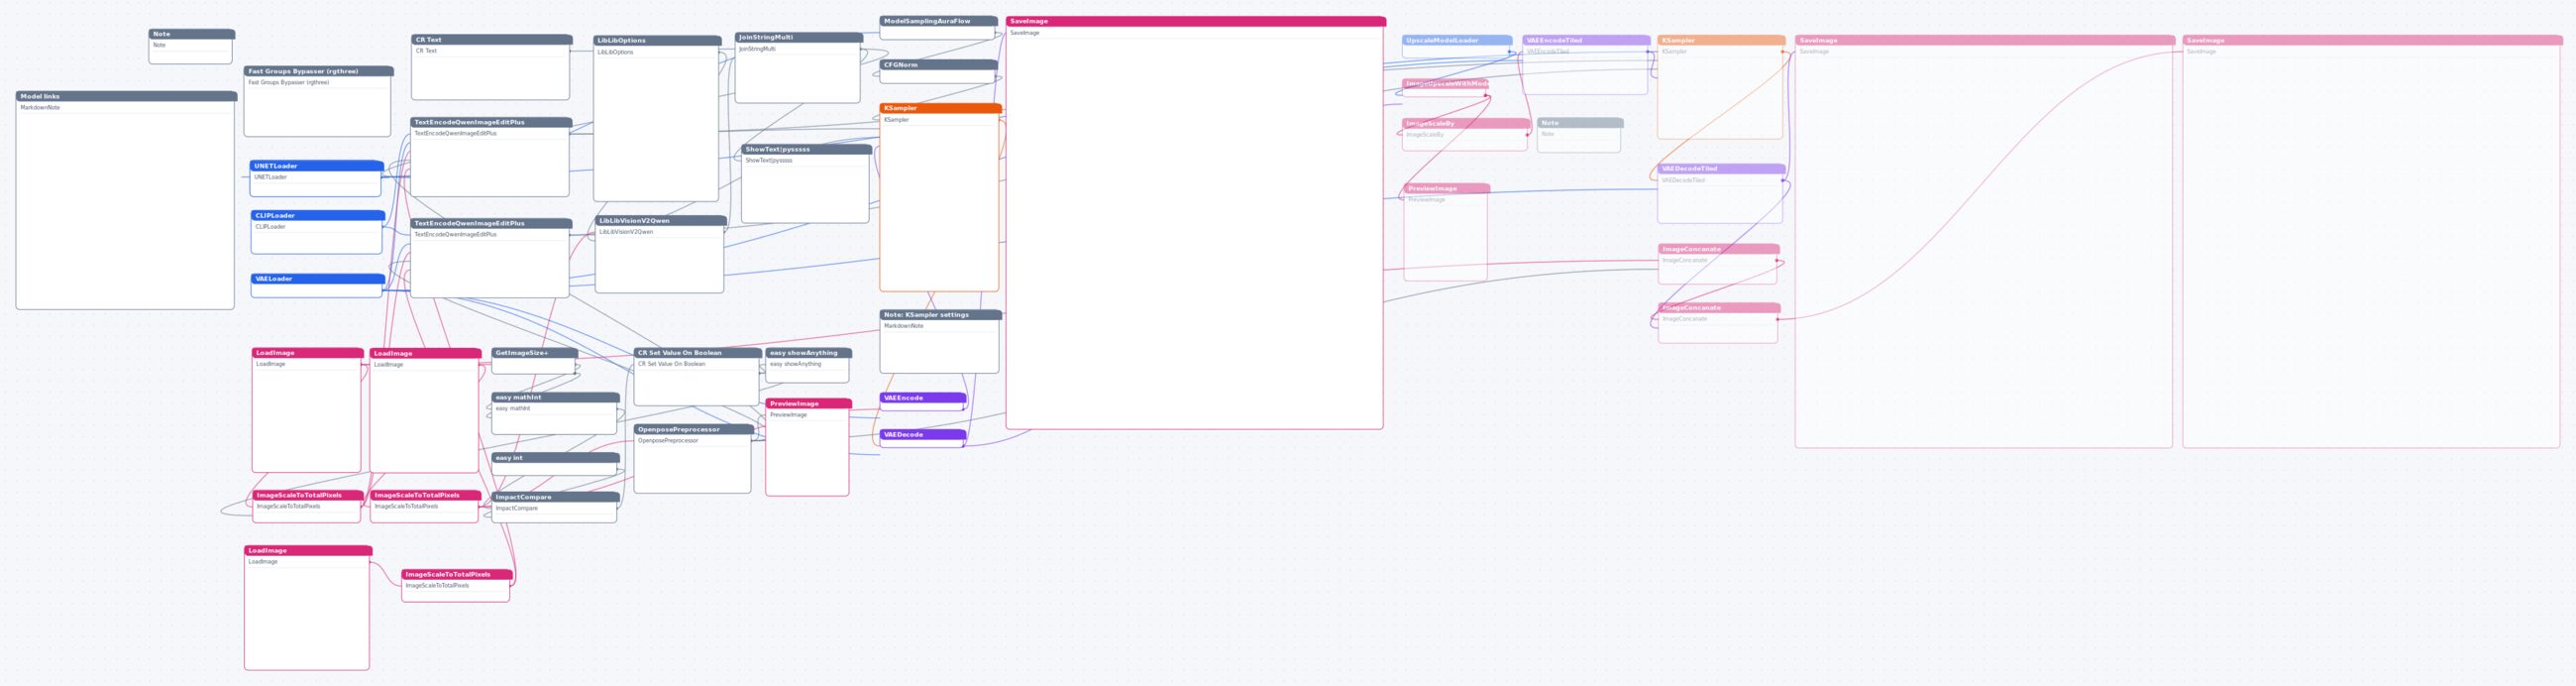Select the Note: KSampler settings header

coord(940,315)
